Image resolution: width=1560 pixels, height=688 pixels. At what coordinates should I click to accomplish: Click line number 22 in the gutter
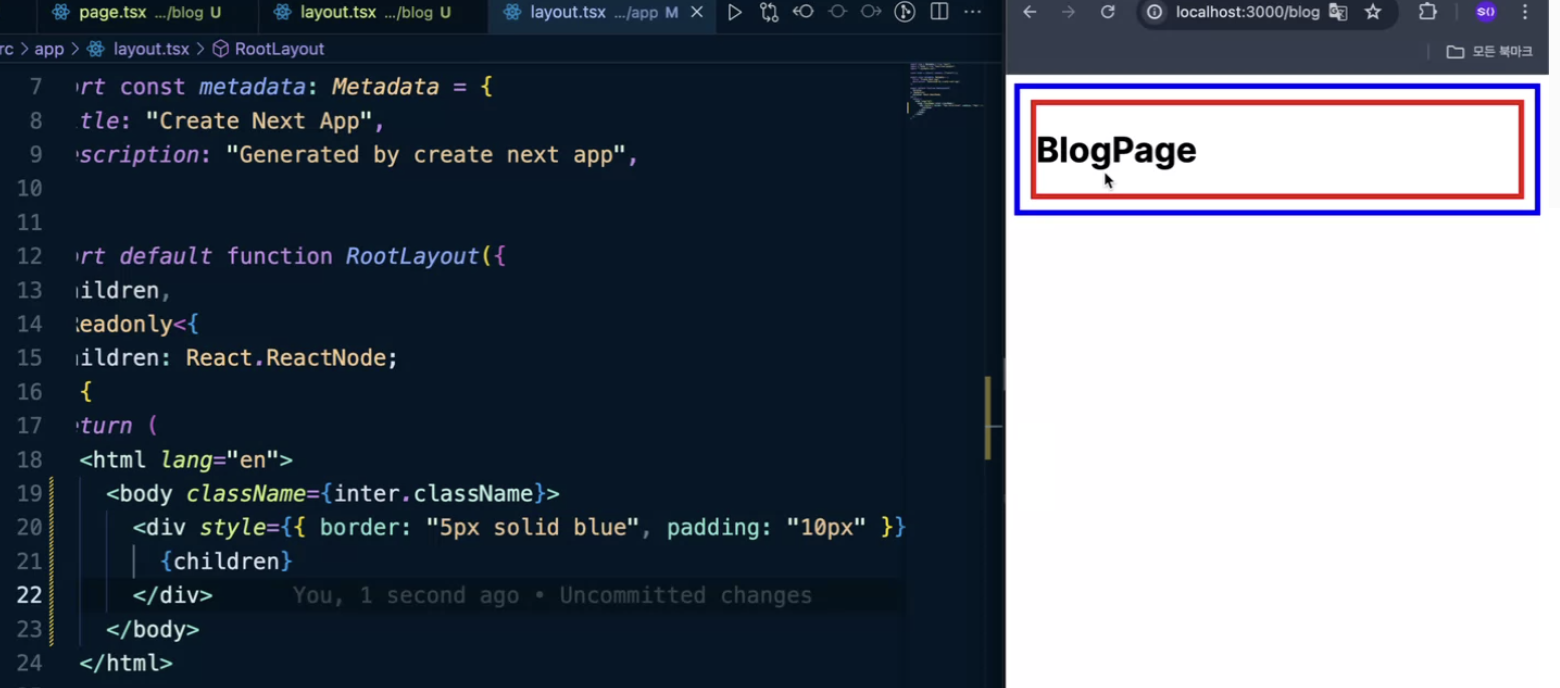30,595
